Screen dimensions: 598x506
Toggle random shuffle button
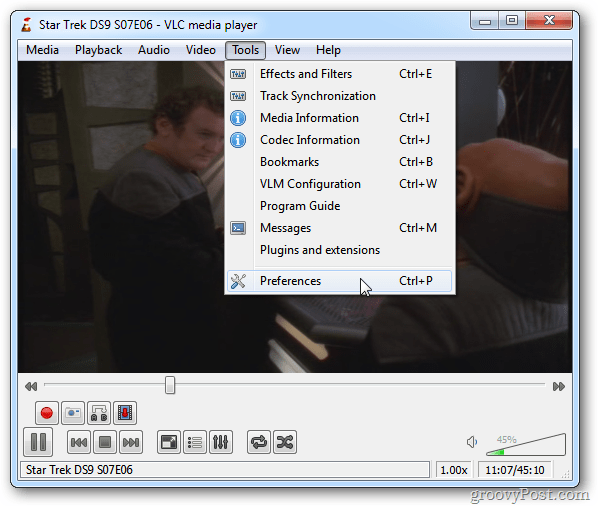pos(285,442)
